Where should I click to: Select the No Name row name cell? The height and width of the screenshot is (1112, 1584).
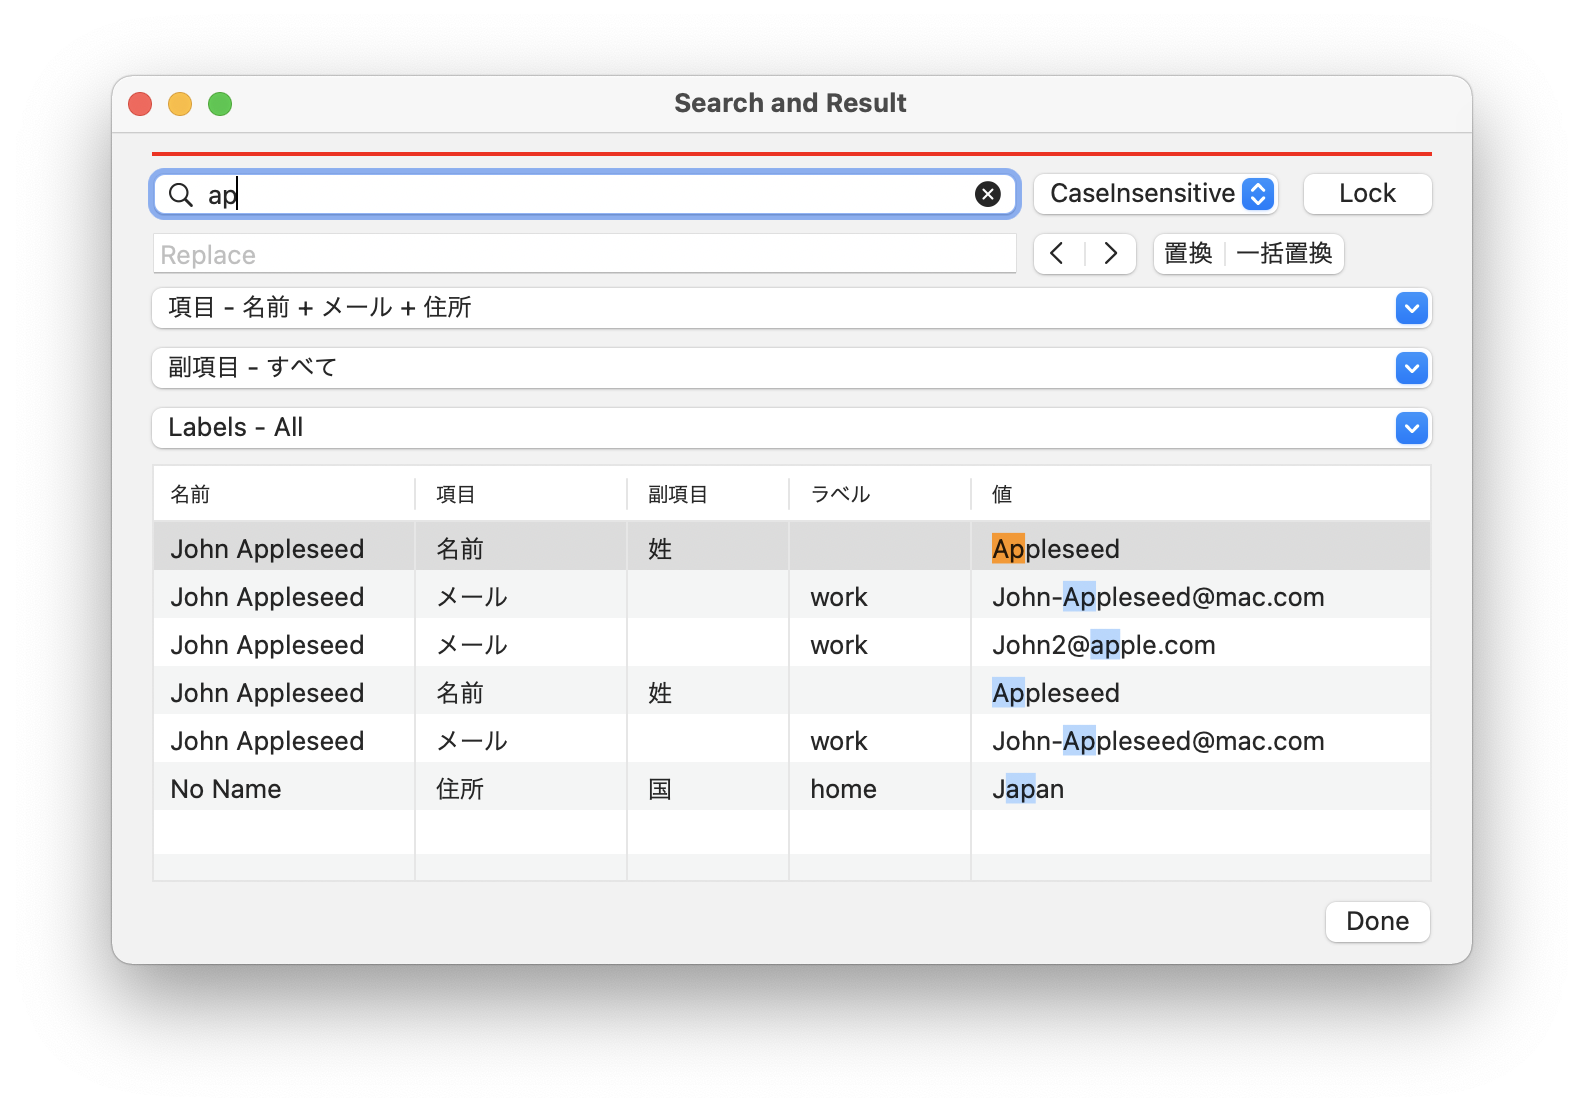[x=226, y=789]
